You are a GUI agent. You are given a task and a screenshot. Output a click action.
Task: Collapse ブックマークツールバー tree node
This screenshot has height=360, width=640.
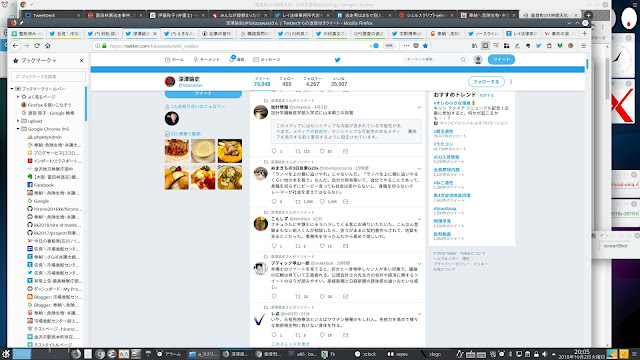12,89
